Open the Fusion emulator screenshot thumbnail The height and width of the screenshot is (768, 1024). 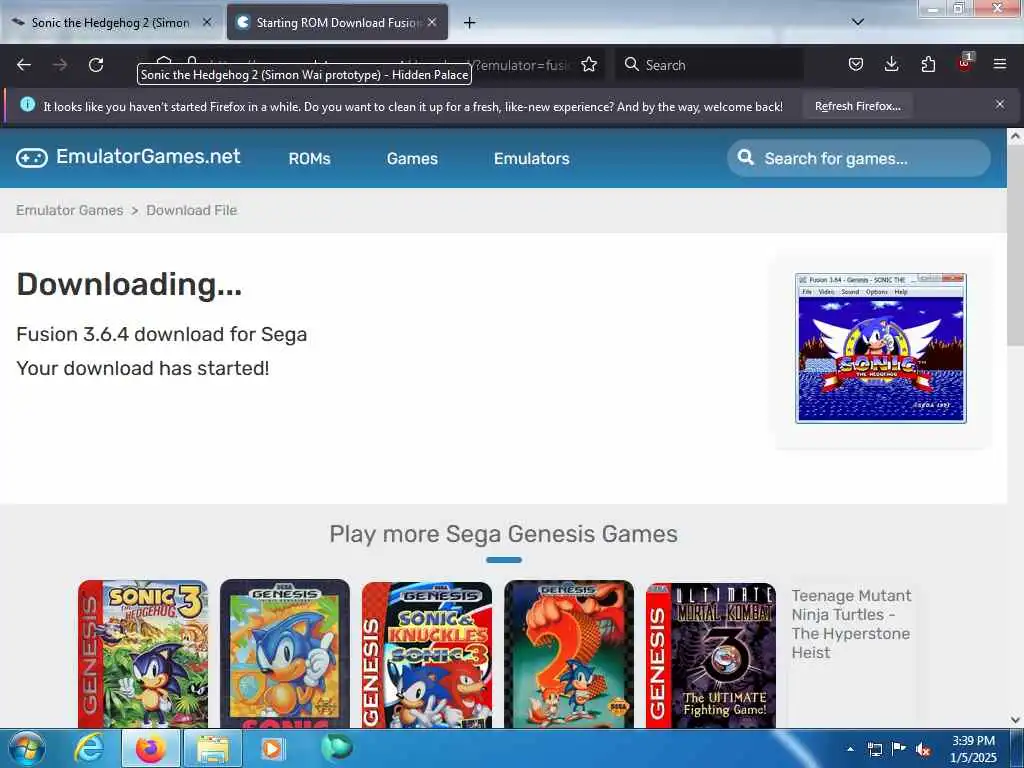tap(880, 348)
